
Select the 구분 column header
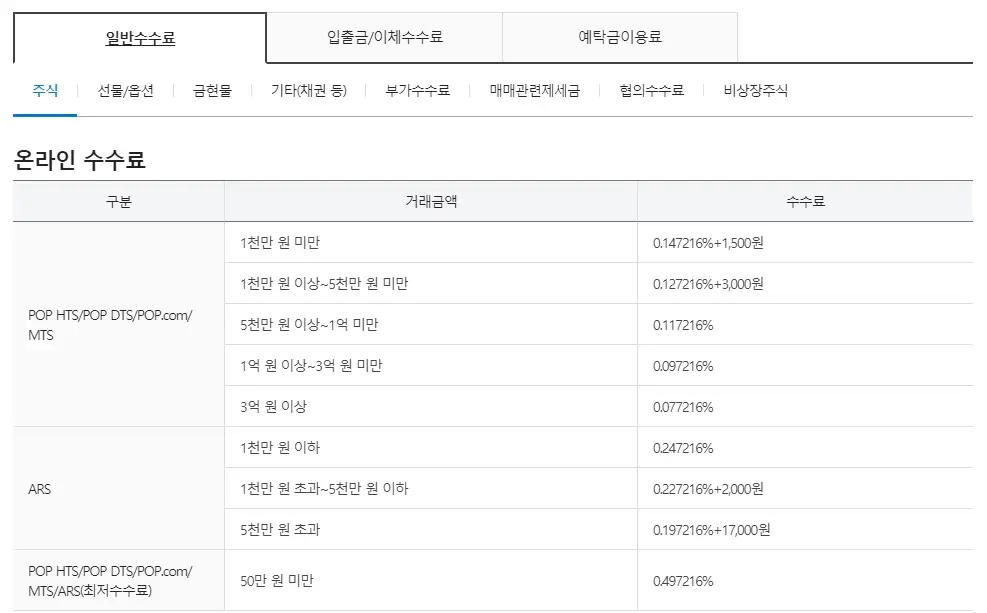[117, 201]
